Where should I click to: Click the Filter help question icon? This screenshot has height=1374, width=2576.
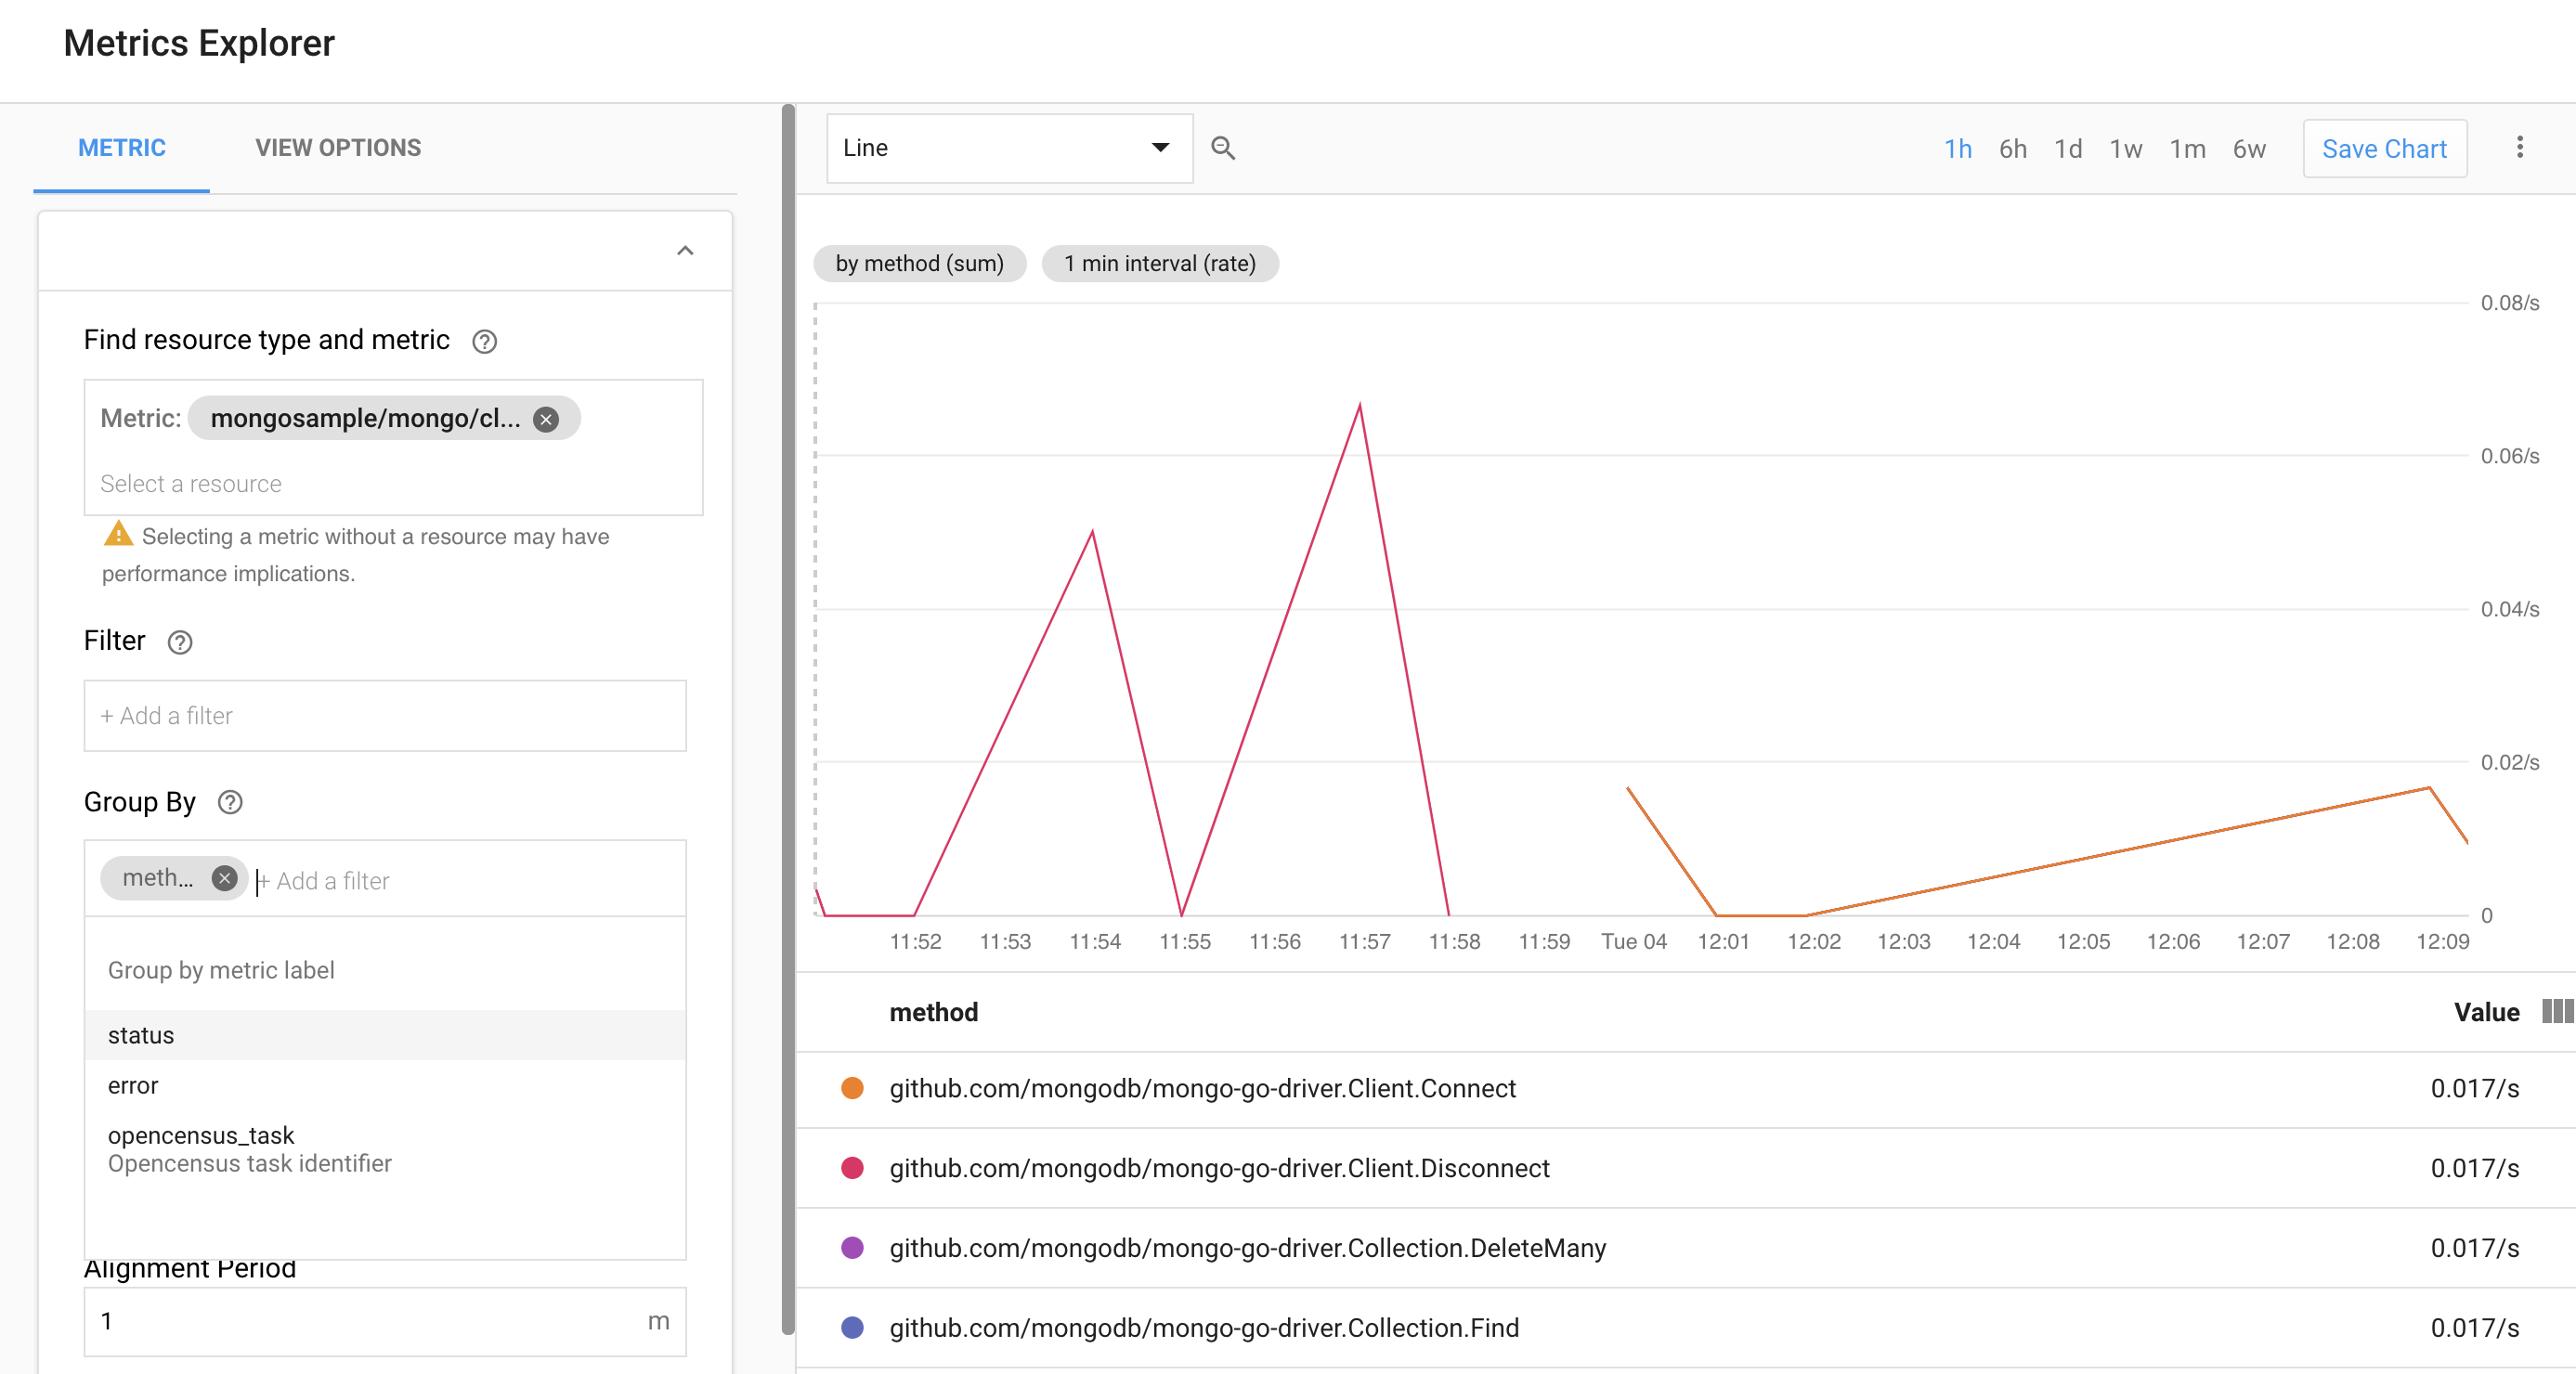[180, 642]
